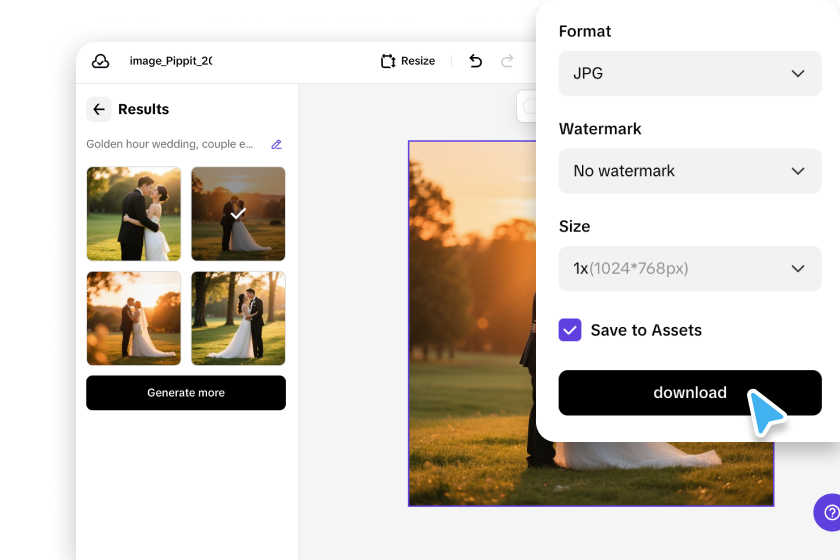Click the Golden hour wedding prompt text
The width and height of the screenshot is (840, 560).
pos(170,144)
